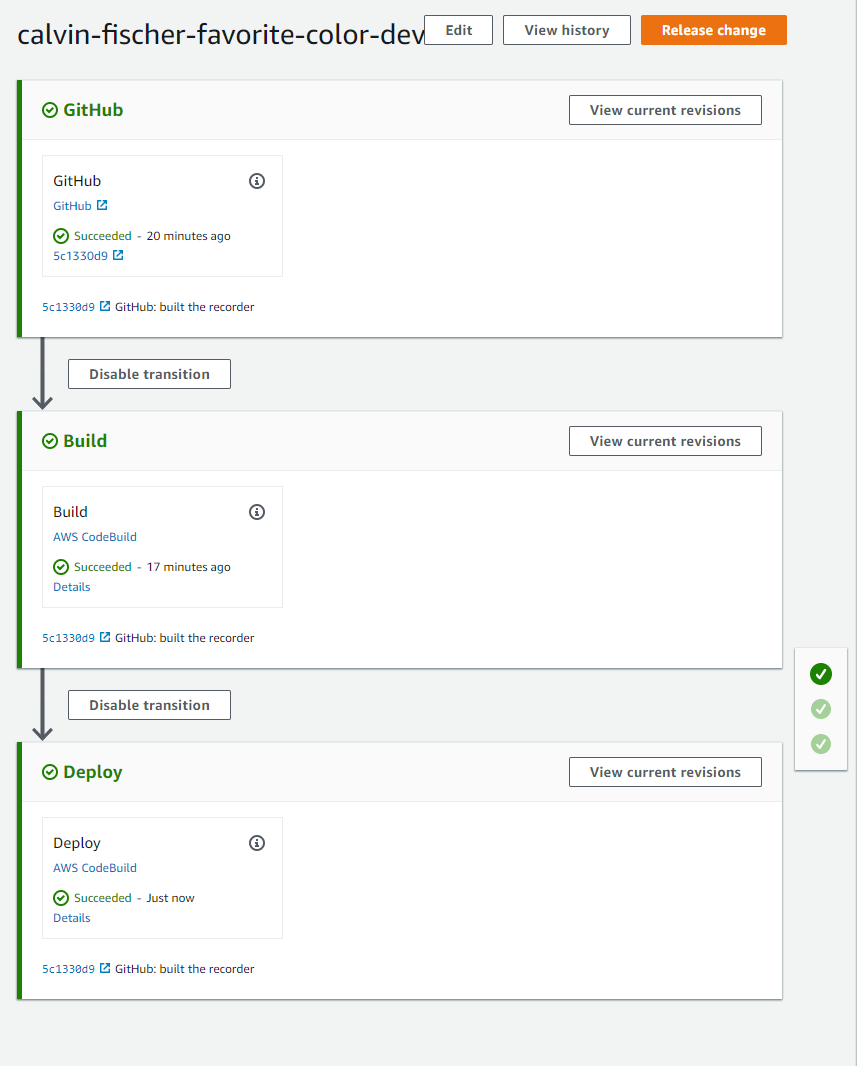The image size is (858, 1066).
Task: Open info icon in Build action card
Action: pyautogui.click(x=256, y=512)
